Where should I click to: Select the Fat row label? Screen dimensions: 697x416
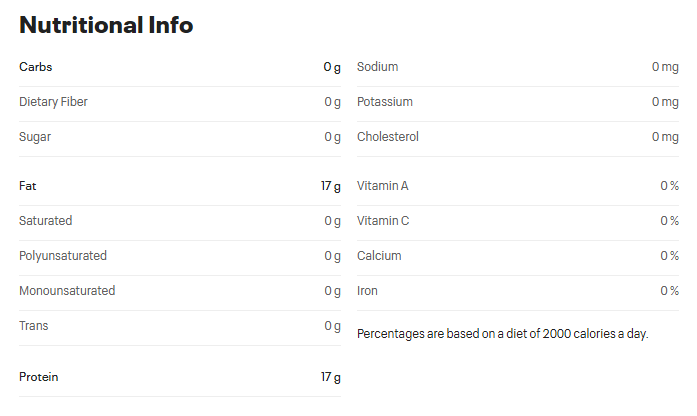pos(28,186)
